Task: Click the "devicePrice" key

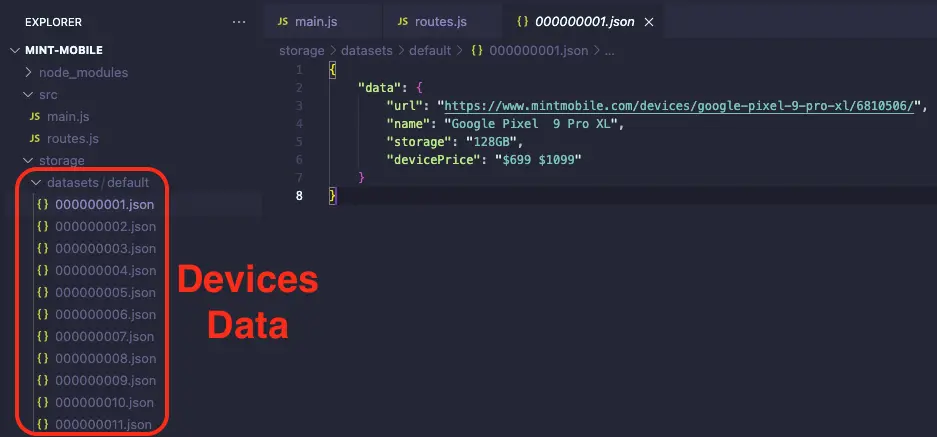Action: coord(433,160)
